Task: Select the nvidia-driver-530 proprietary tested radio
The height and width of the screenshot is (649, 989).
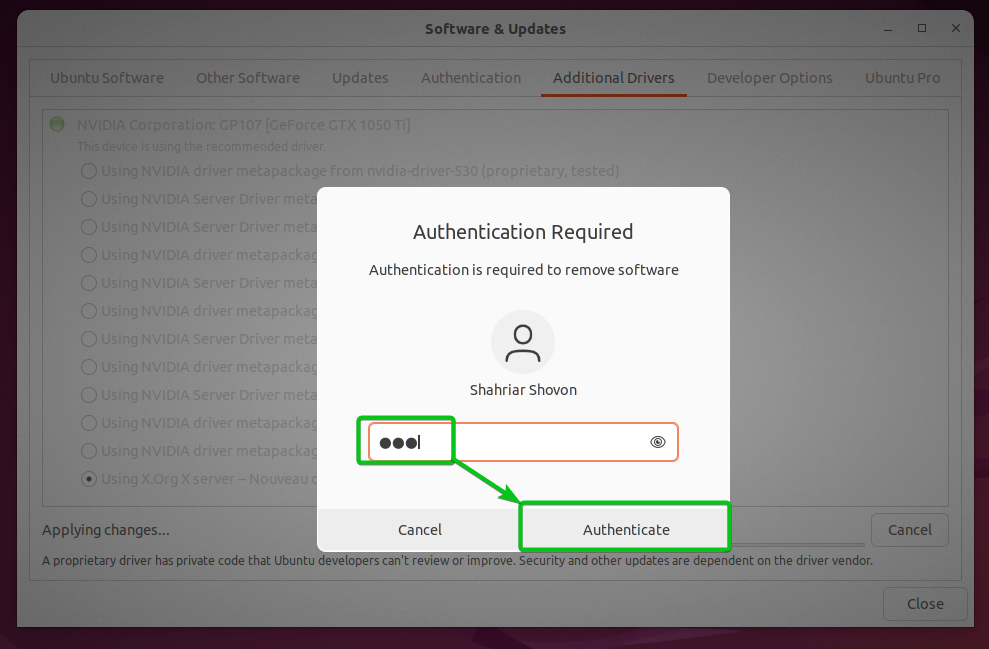Action: (89, 171)
